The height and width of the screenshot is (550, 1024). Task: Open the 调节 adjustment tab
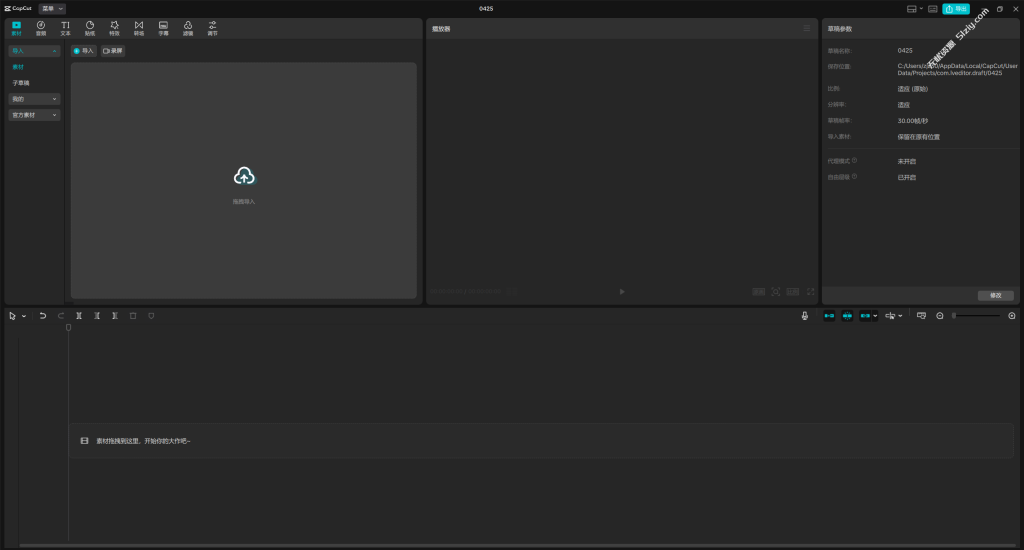[212, 28]
